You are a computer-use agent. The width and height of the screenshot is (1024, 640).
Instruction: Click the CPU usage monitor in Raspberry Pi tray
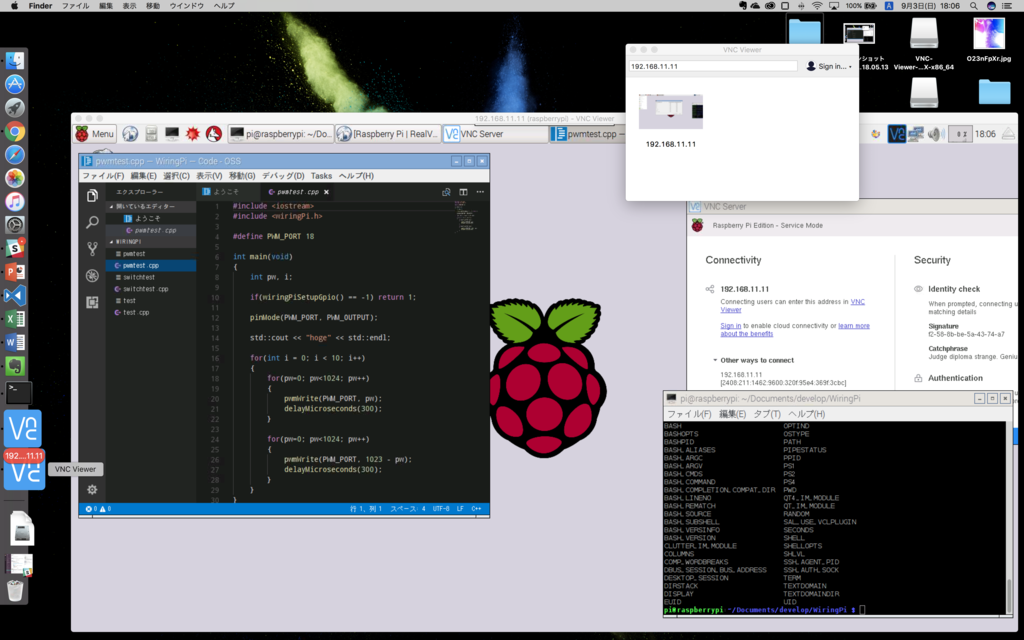(961, 134)
